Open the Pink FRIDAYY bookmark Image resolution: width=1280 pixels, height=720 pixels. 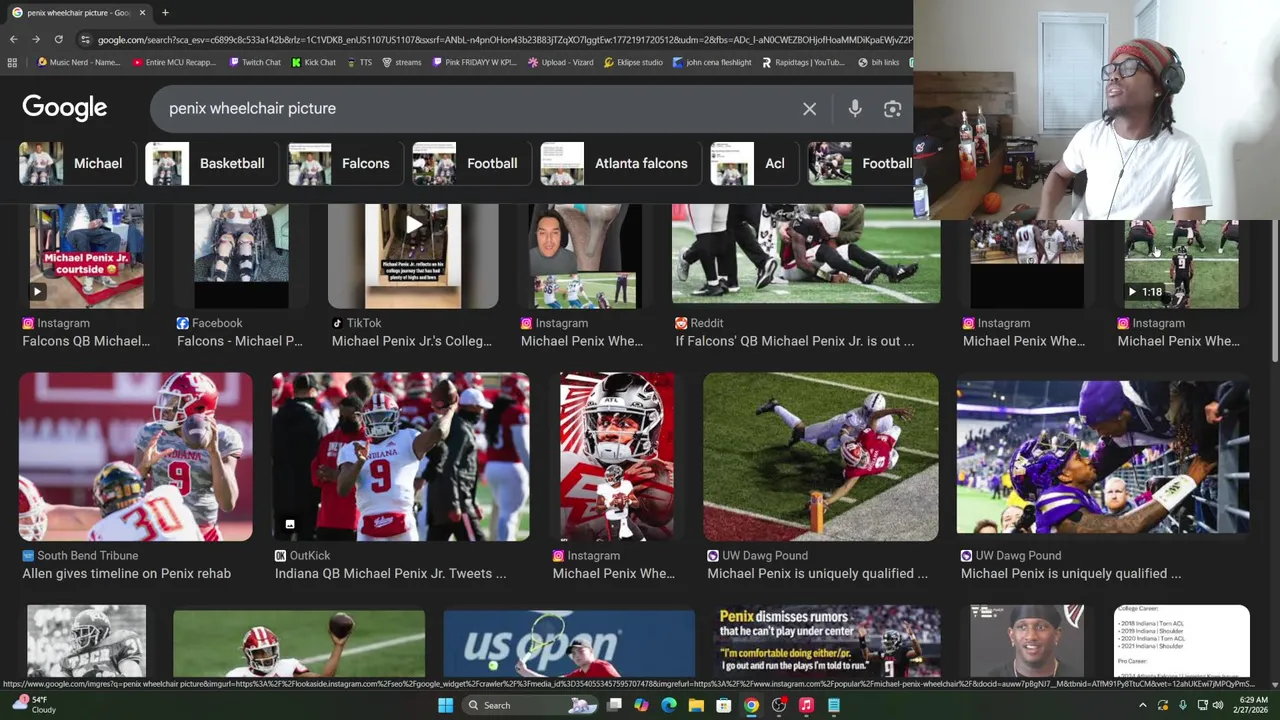(474, 62)
